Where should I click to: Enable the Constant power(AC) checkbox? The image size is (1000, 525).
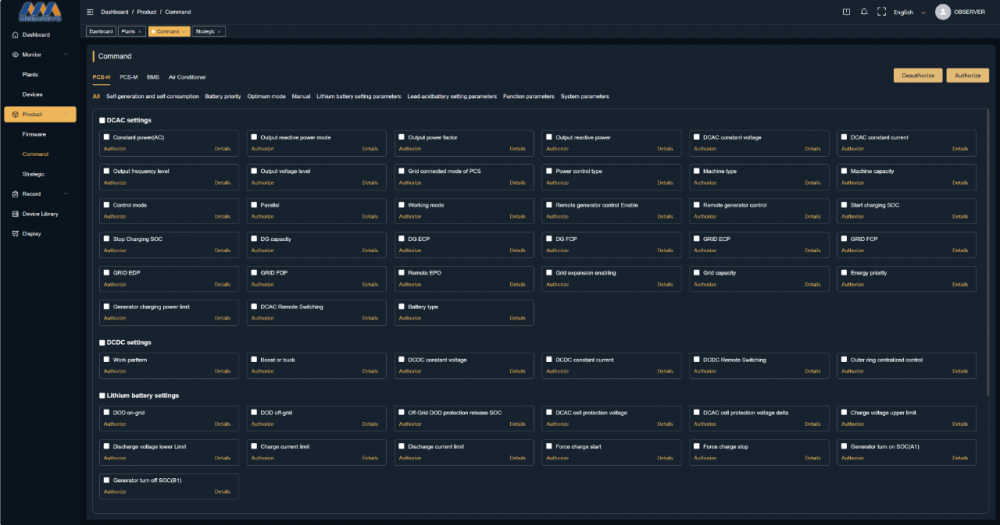(107, 137)
